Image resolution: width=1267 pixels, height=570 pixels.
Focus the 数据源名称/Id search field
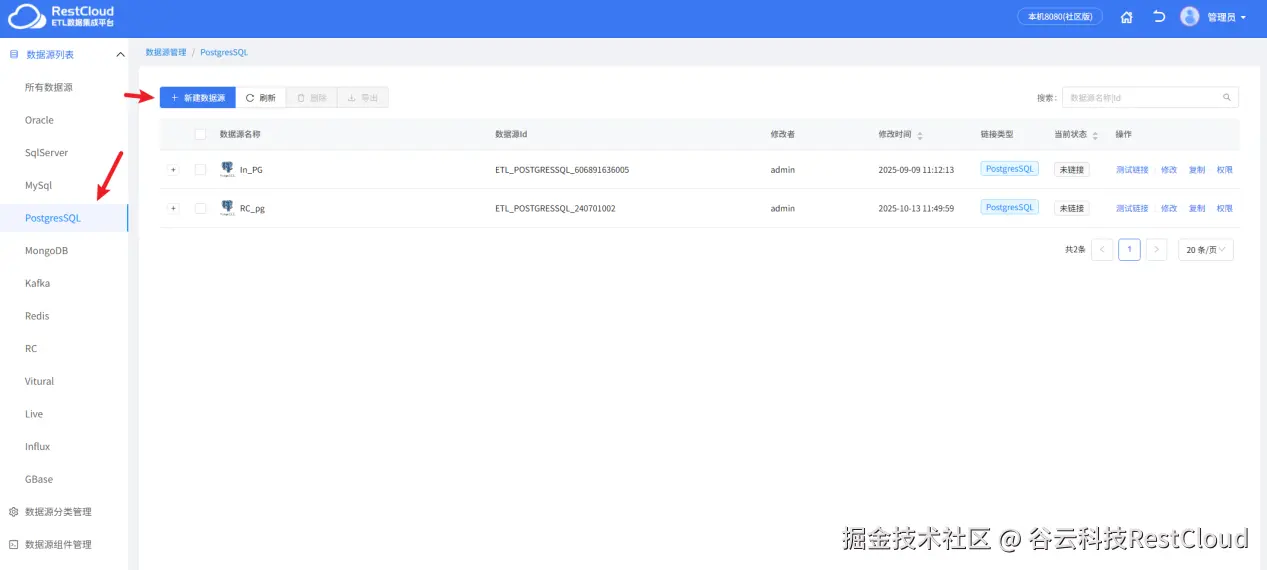(1150, 98)
